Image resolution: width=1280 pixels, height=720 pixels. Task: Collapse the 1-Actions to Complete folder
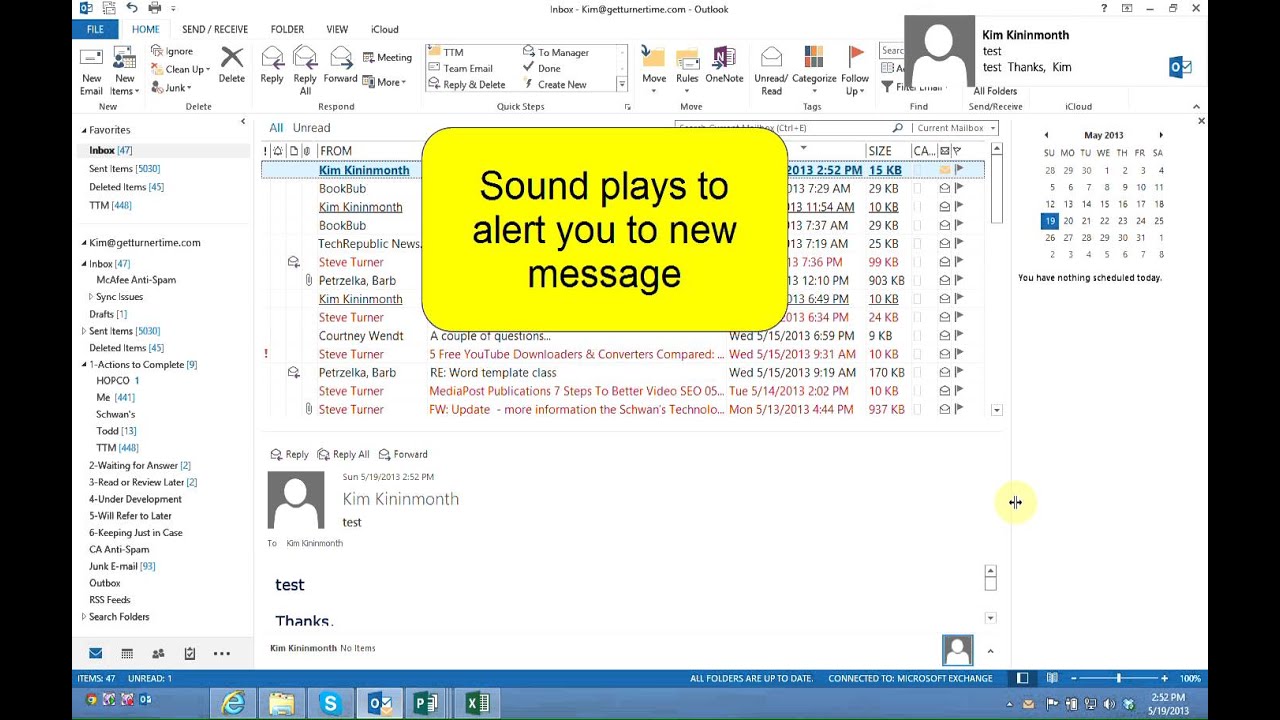[84, 365]
